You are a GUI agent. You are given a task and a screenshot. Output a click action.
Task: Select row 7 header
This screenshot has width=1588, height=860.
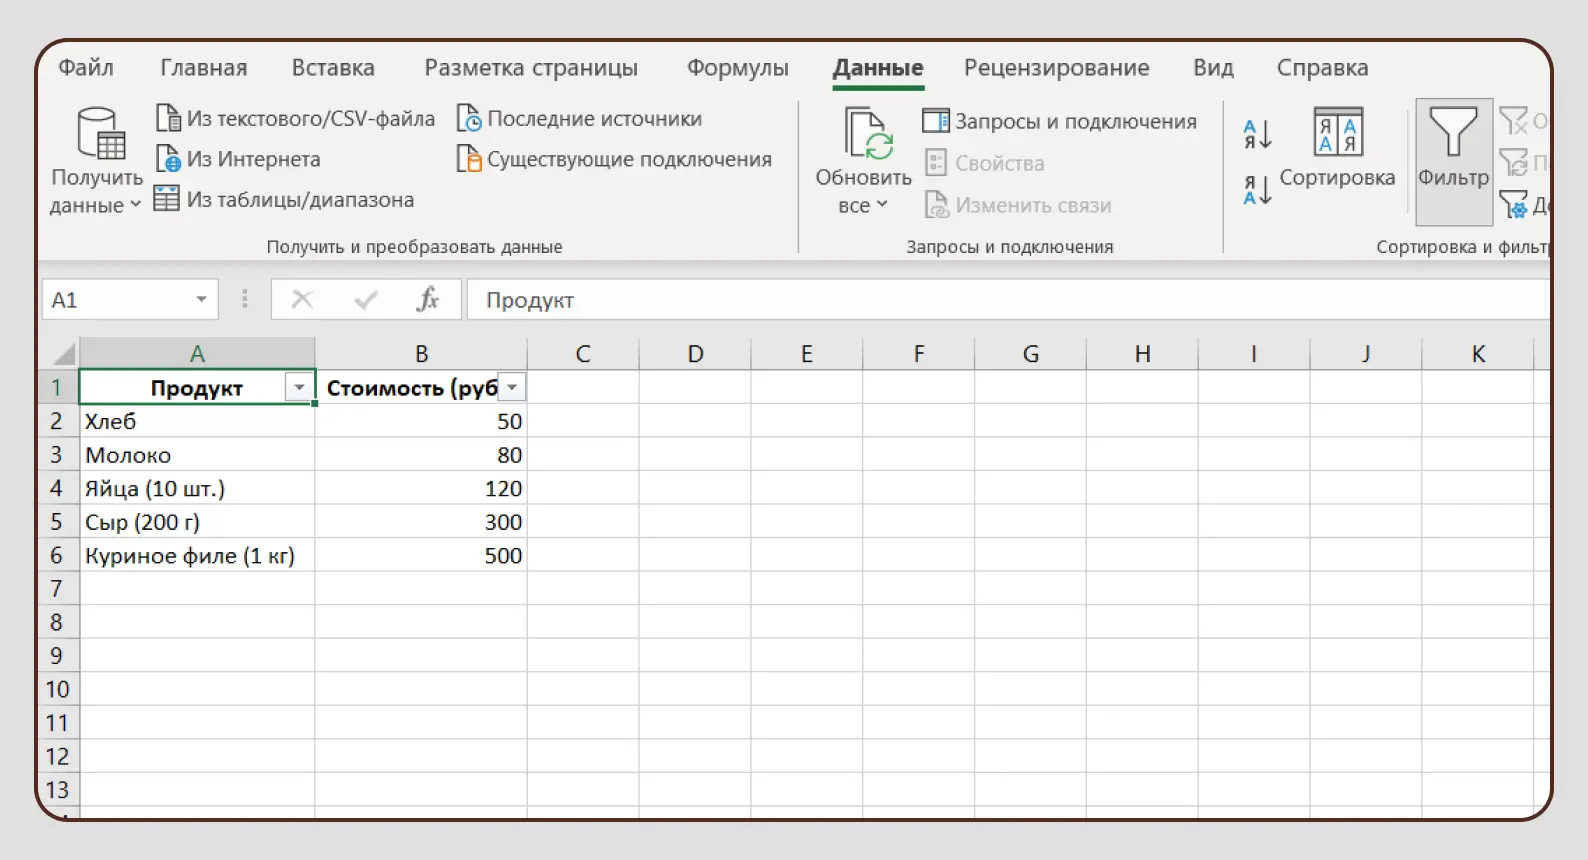click(57, 588)
